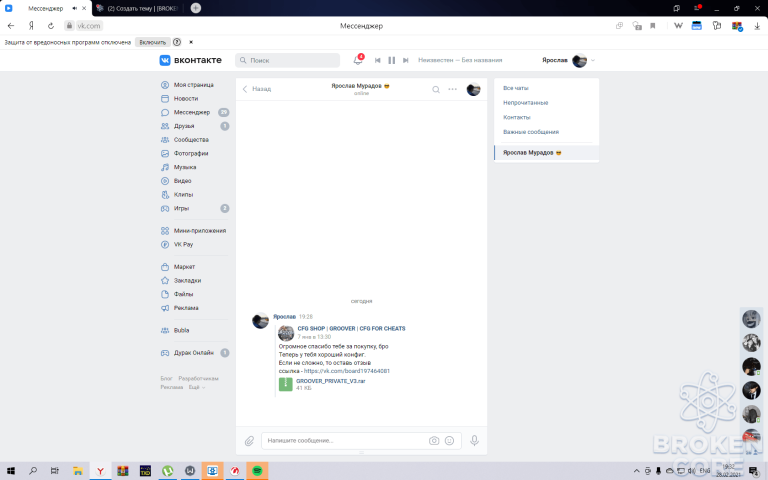Select the Все чаты filter

pos(516,88)
